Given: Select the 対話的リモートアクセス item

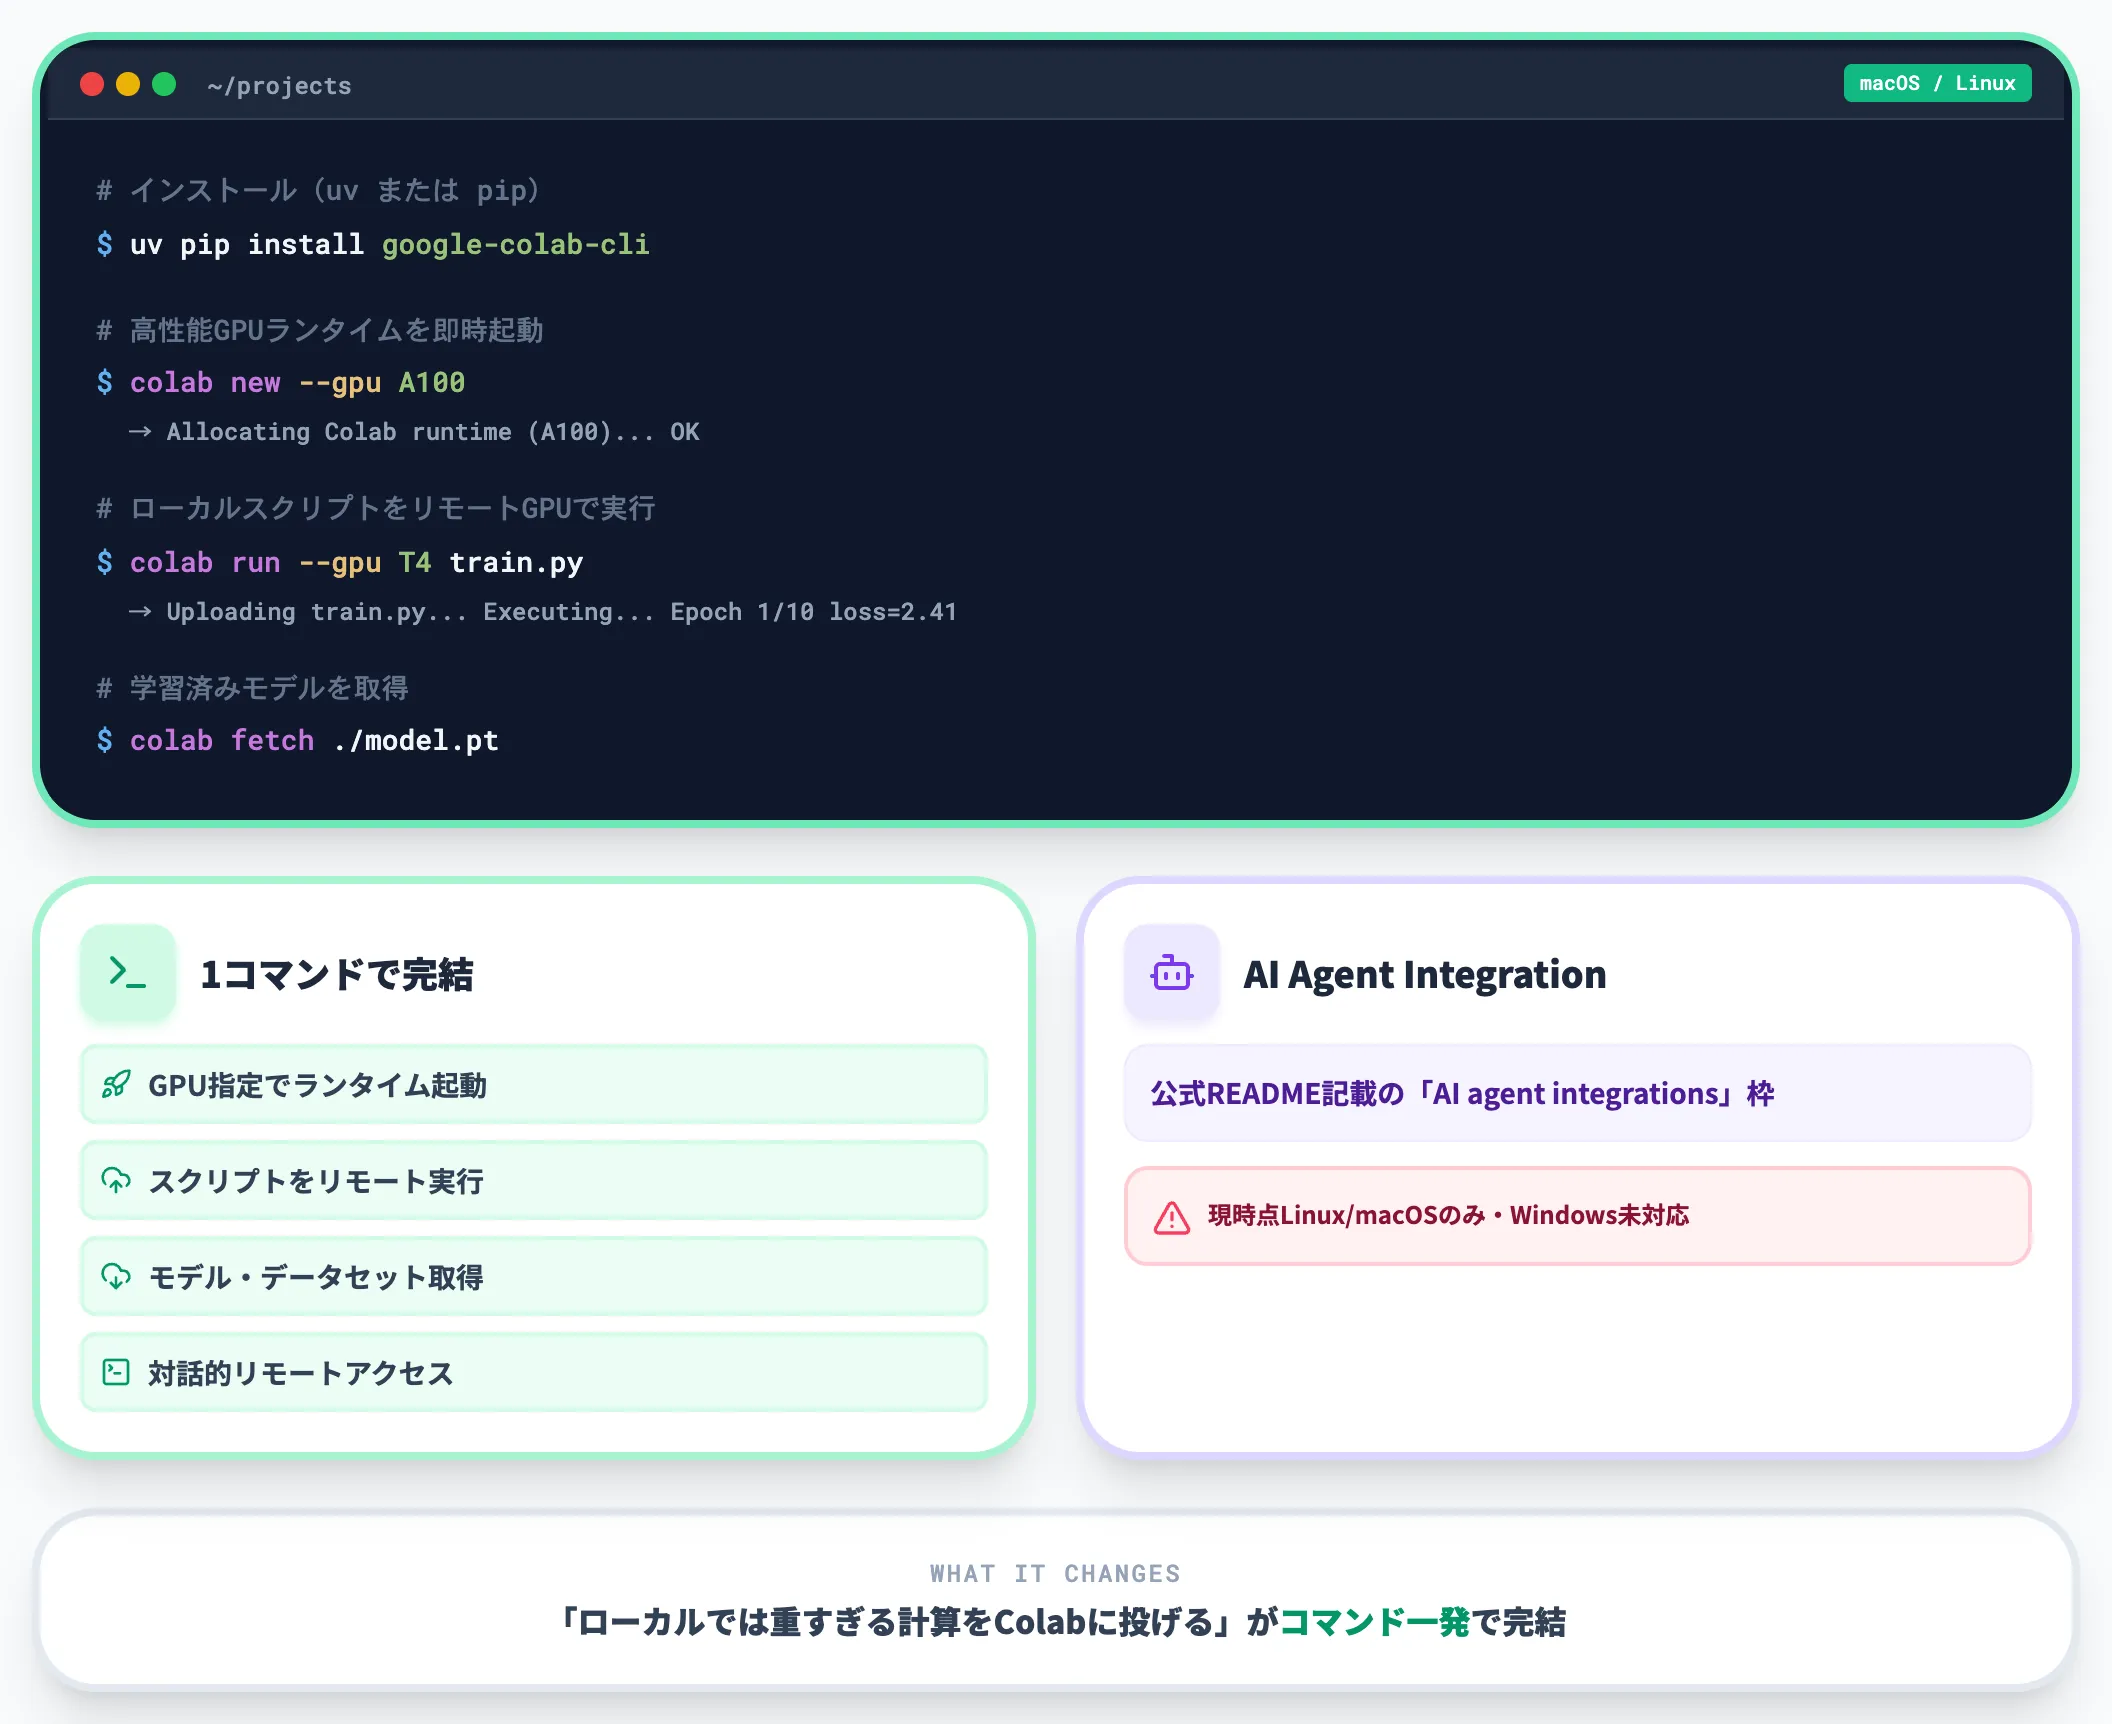Looking at the screenshot, I should [x=533, y=1372].
